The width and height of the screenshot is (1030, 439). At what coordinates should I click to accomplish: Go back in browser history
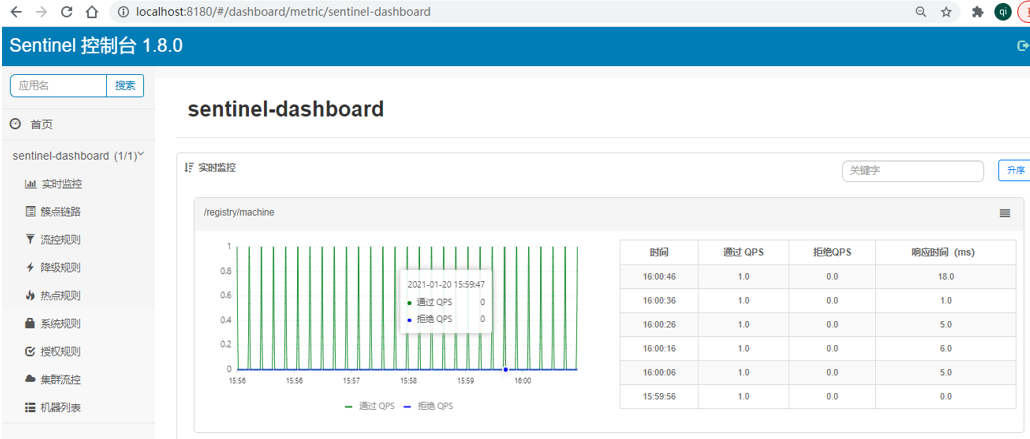click(16, 12)
